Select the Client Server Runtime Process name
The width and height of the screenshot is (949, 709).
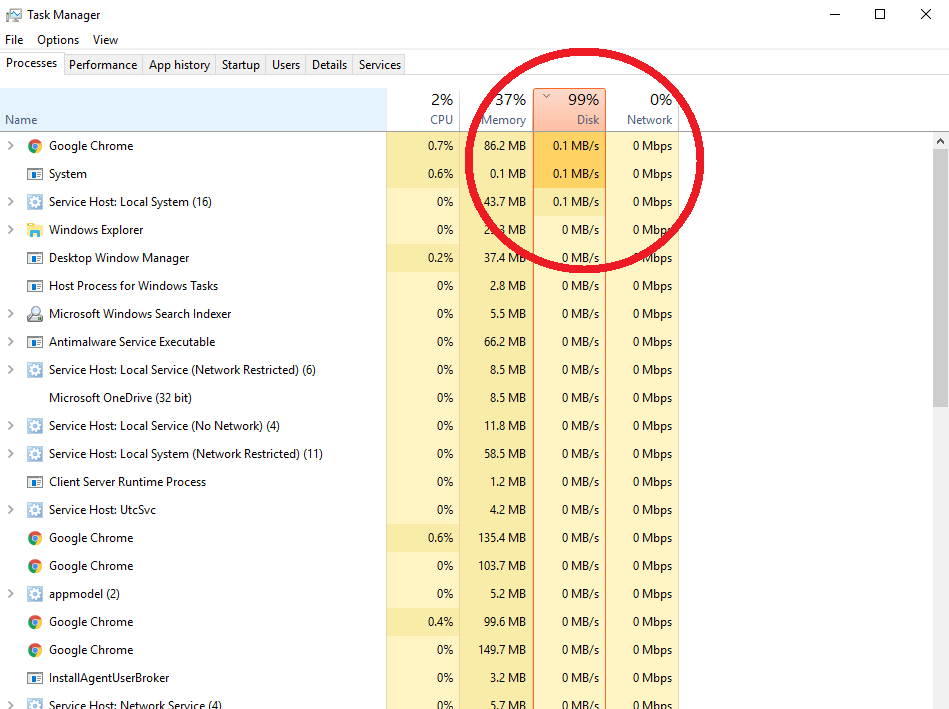(x=127, y=482)
